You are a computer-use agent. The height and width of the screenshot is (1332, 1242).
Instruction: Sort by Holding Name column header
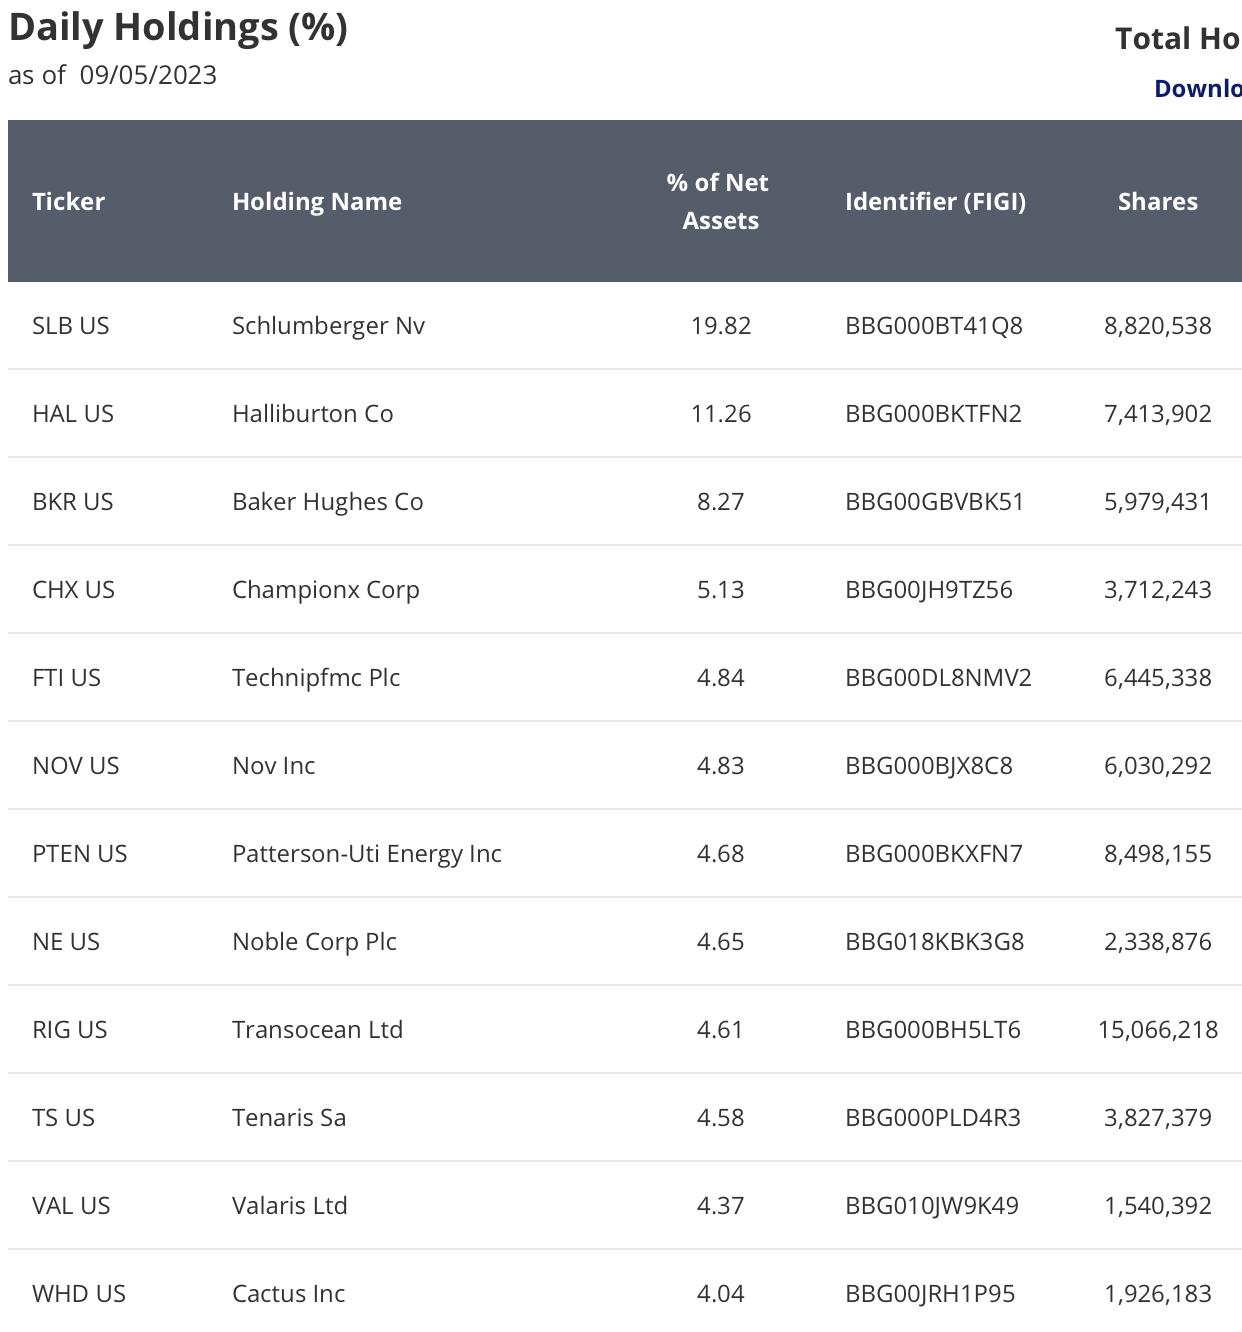pos(317,201)
